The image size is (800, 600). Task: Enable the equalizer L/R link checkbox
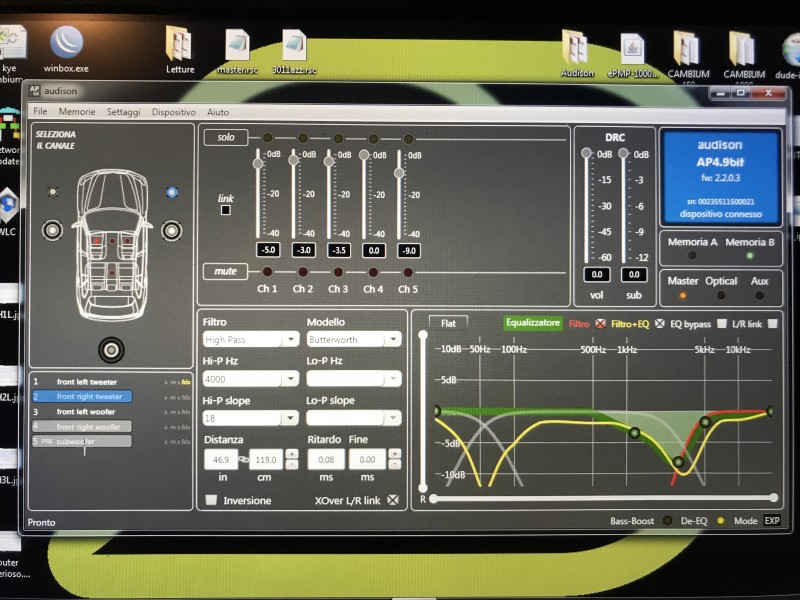[772, 323]
